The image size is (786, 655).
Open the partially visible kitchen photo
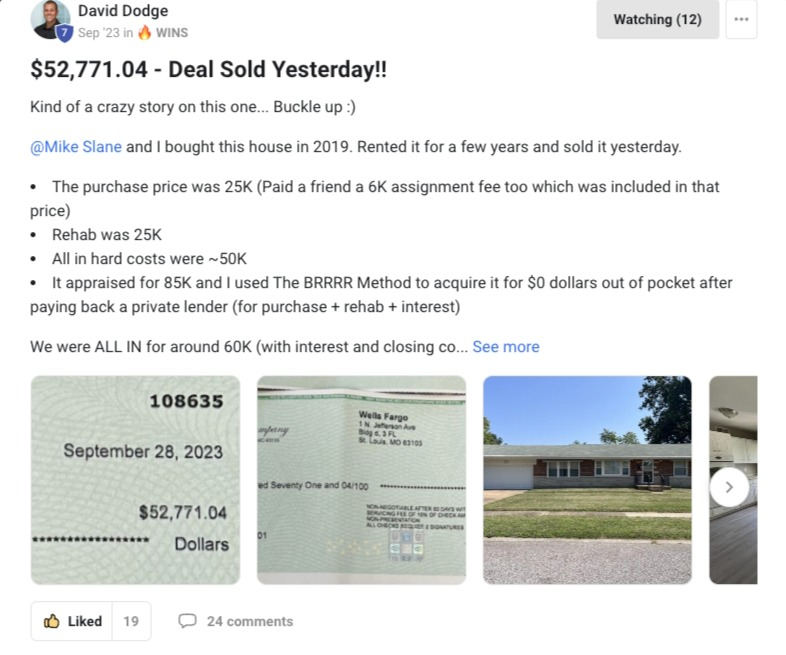click(733, 480)
